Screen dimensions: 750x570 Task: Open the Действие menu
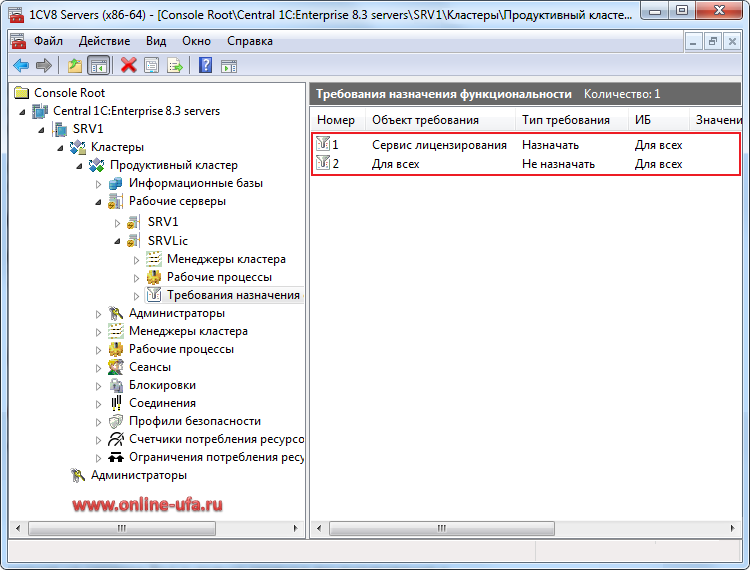[104, 41]
